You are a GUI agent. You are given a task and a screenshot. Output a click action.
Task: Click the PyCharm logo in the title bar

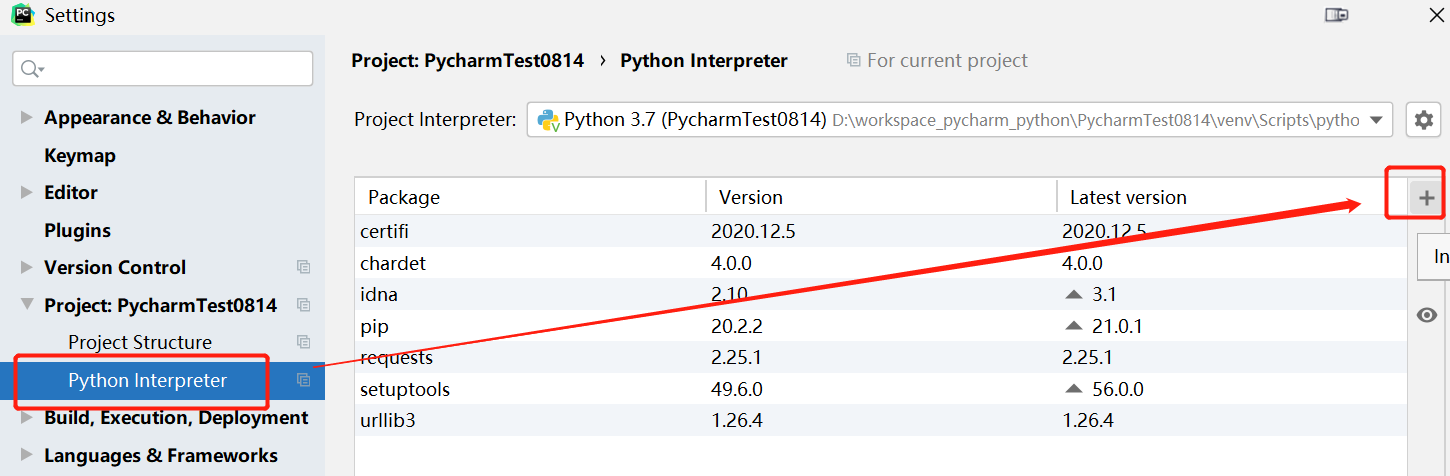[x=22, y=15]
